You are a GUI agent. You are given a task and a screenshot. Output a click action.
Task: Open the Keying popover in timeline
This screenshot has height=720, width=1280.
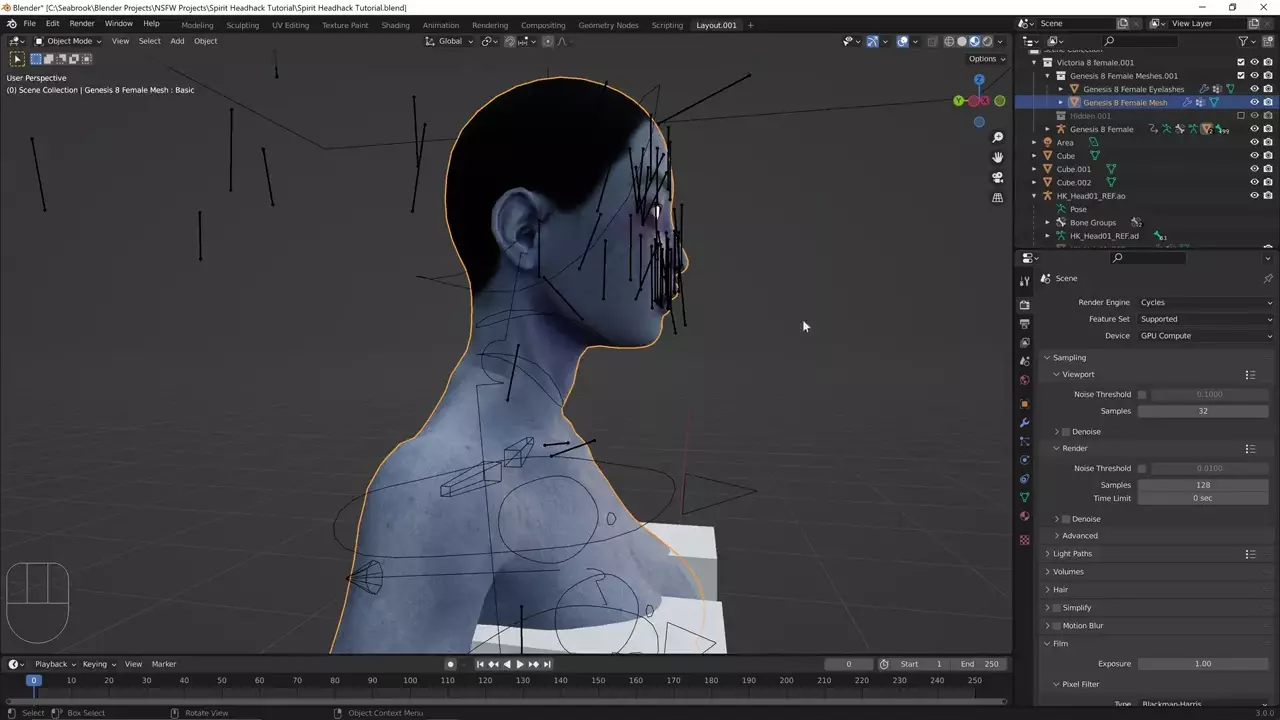click(x=98, y=664)
